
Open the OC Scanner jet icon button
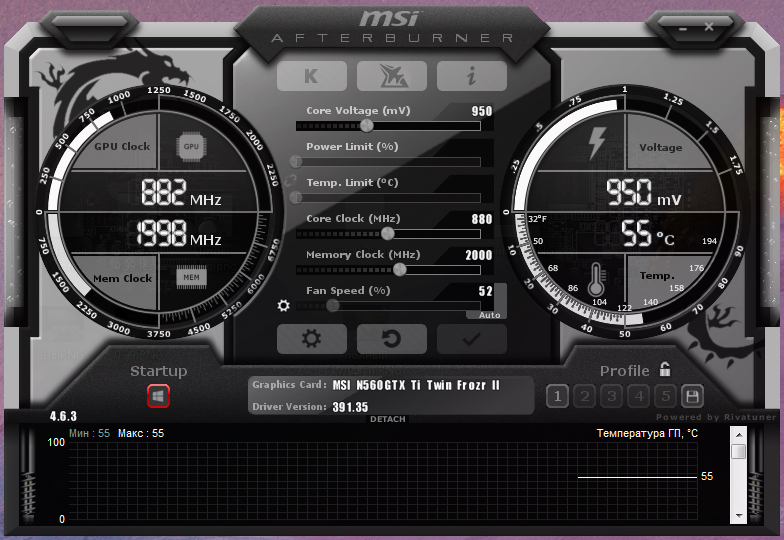(x=392, y=76)
